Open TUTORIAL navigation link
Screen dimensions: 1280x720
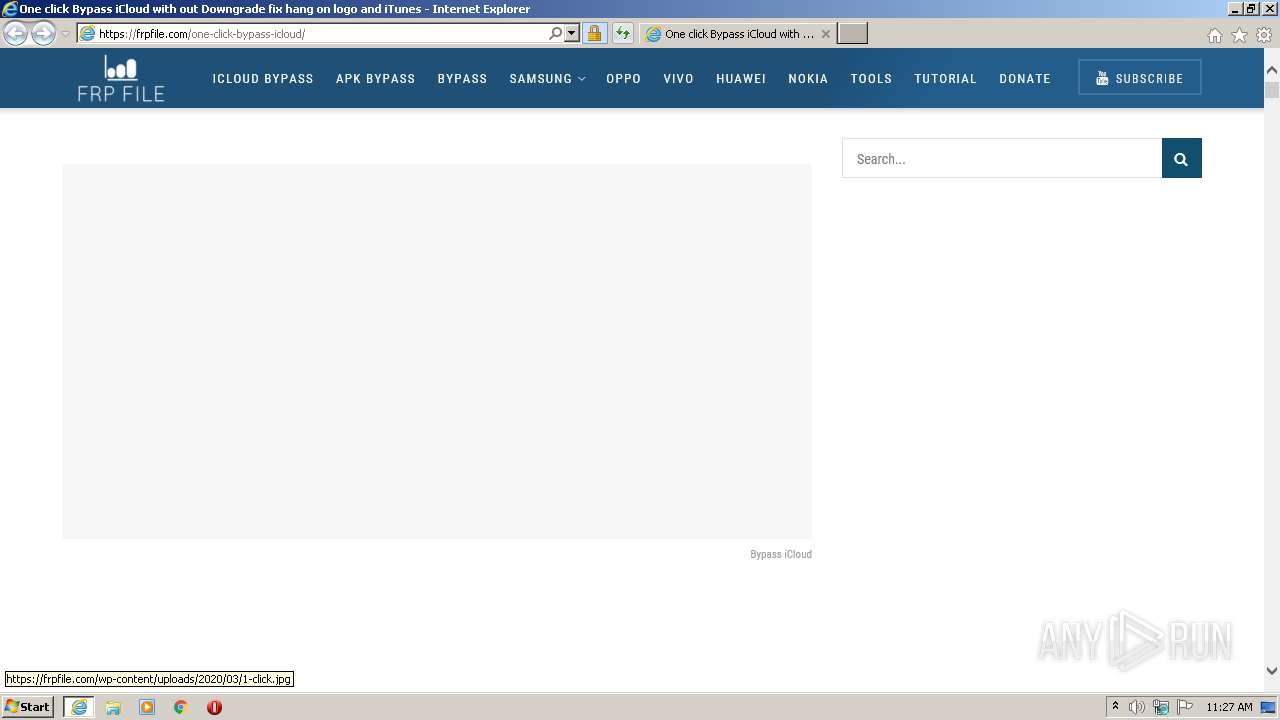[945, 78]
